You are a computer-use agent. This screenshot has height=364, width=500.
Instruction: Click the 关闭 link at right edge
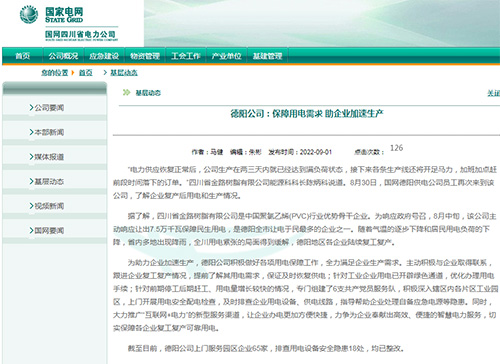tap(494, 93)
